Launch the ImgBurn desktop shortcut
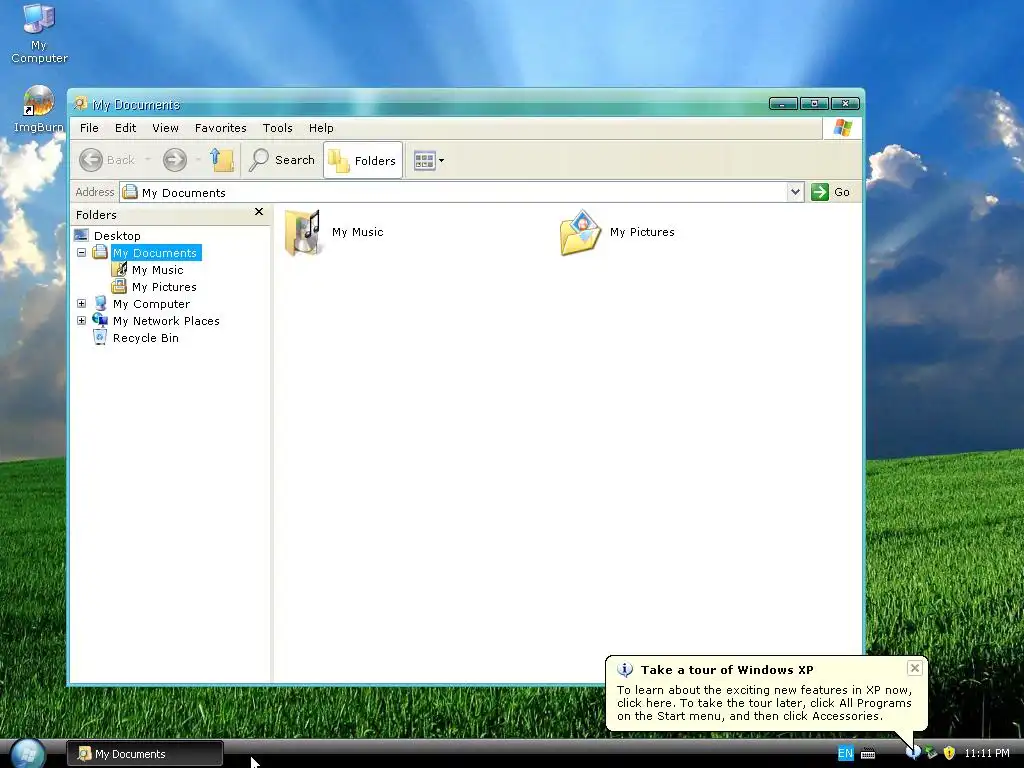 point(39,109)
